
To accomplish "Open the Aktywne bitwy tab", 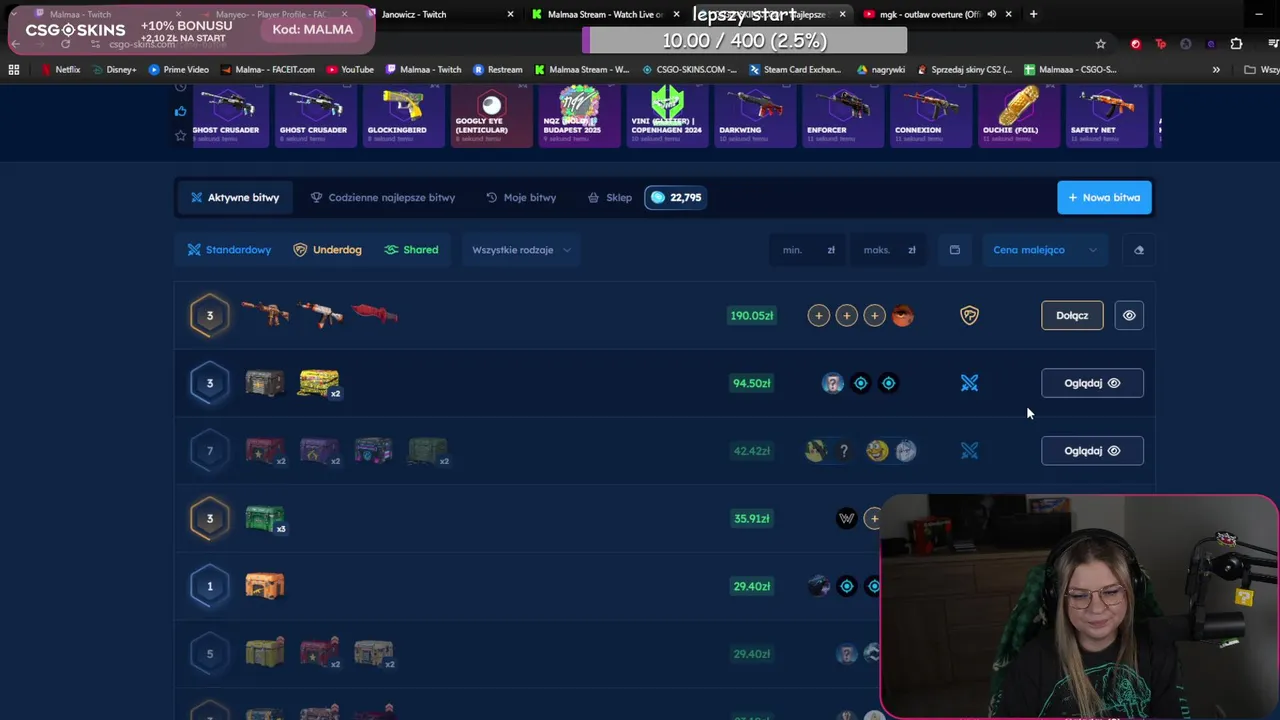I will [x=235, y=197].
